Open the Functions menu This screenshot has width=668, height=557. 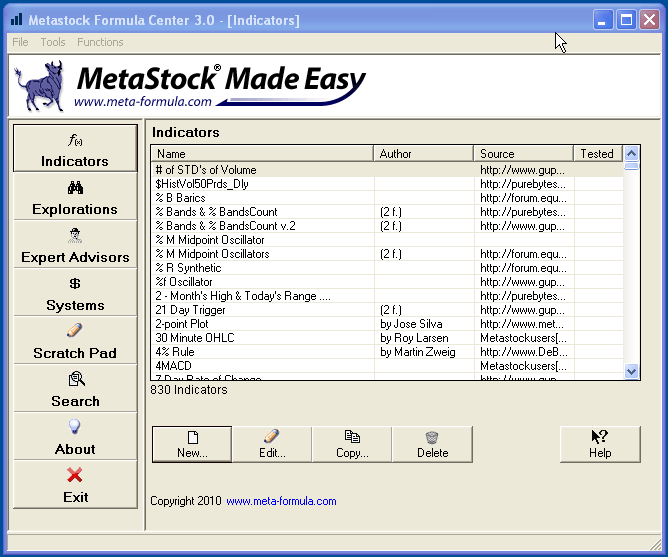pos(100,42)
